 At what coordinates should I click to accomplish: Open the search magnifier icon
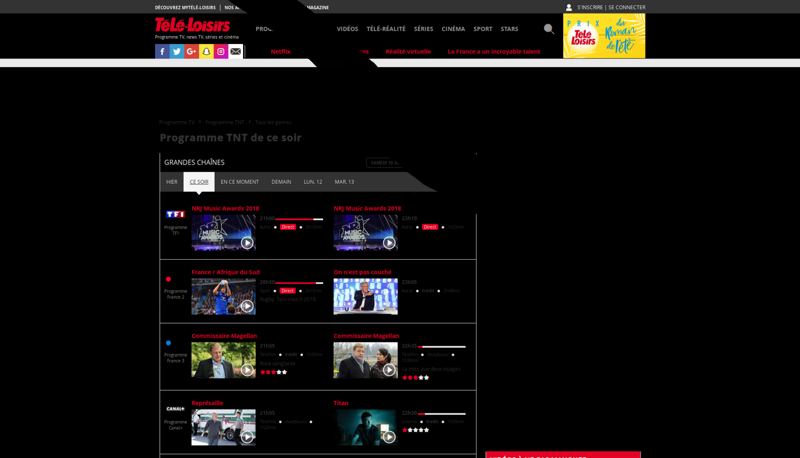pyautogui.click(x=548, y=29)
